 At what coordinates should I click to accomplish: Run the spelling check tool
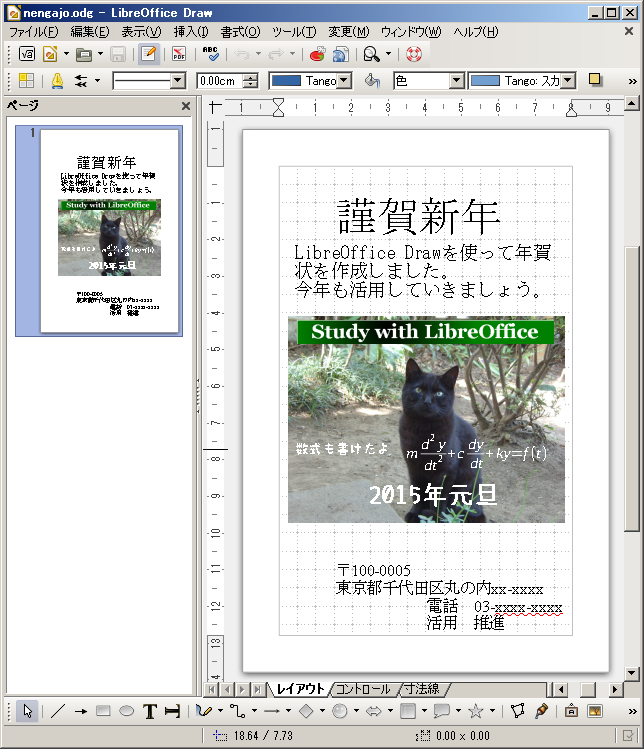point(211,54)
